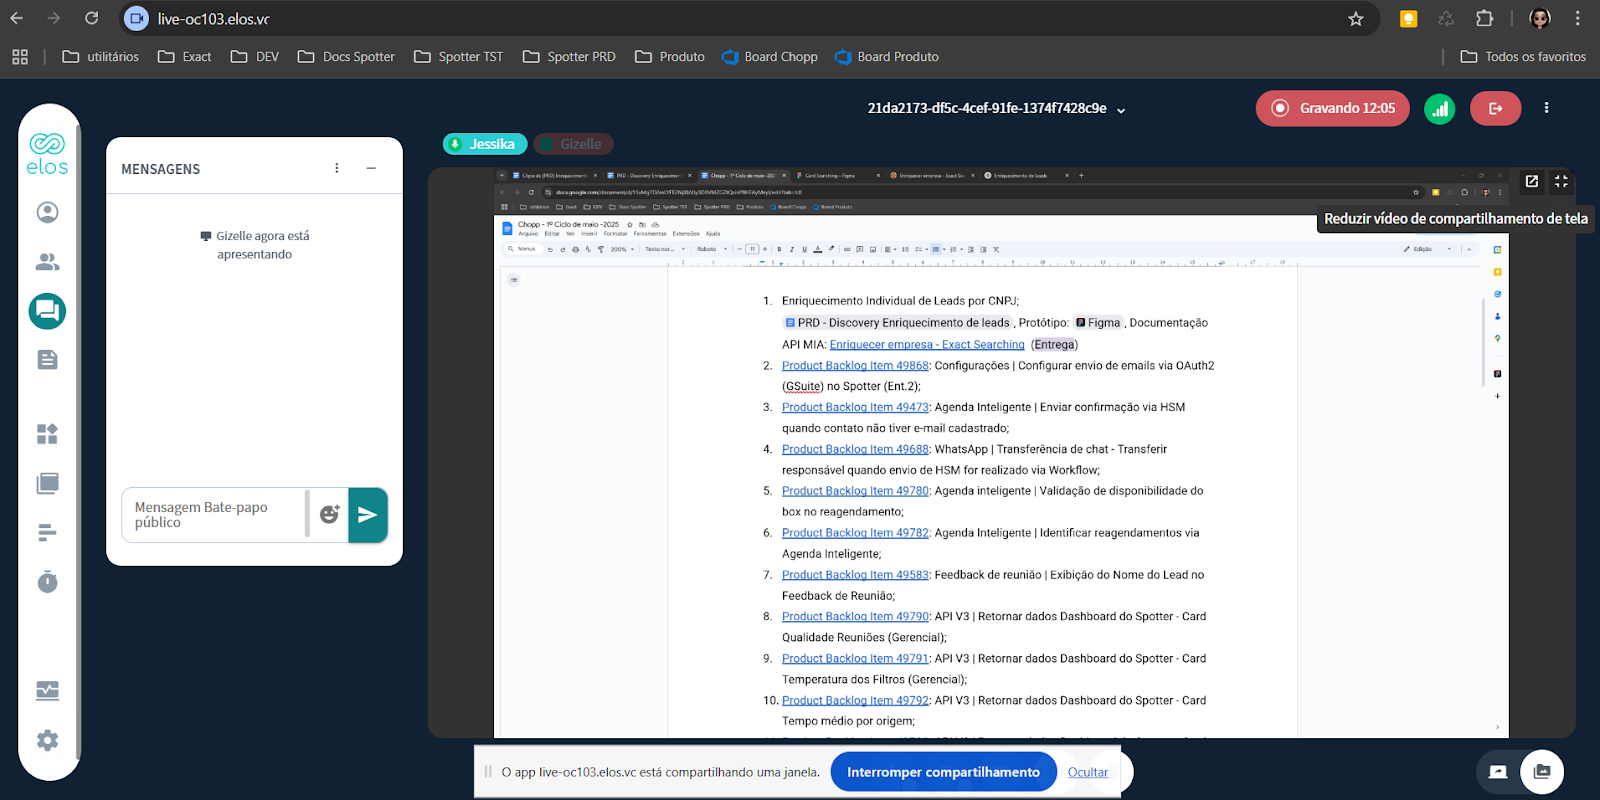Image resolution: width=1600 pixels, height=800 pixels.
Task: Open the Todos os favoritos folder
Action: [x=1523, y=57]
